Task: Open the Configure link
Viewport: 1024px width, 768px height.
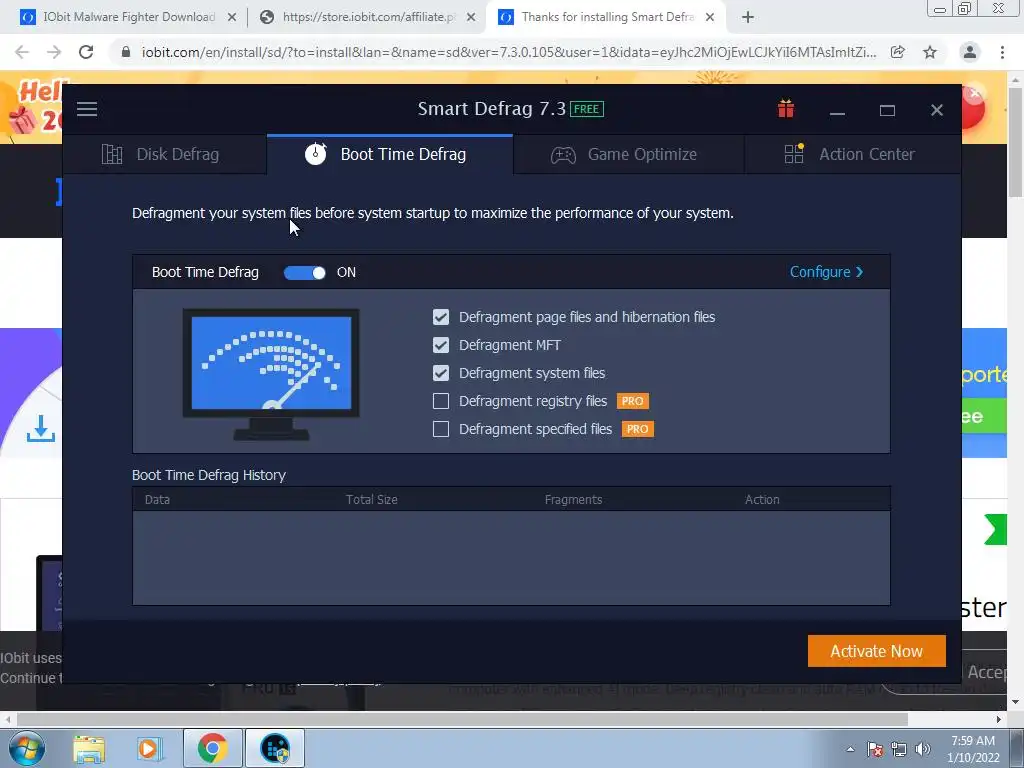Action: [826, 272]
